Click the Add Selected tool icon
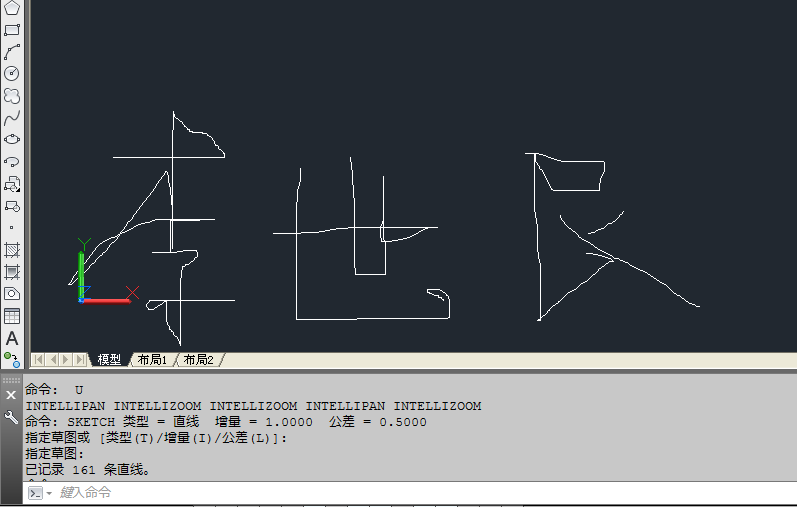The height and width of the screenshot is (507, 797). [x=12, y=360]
